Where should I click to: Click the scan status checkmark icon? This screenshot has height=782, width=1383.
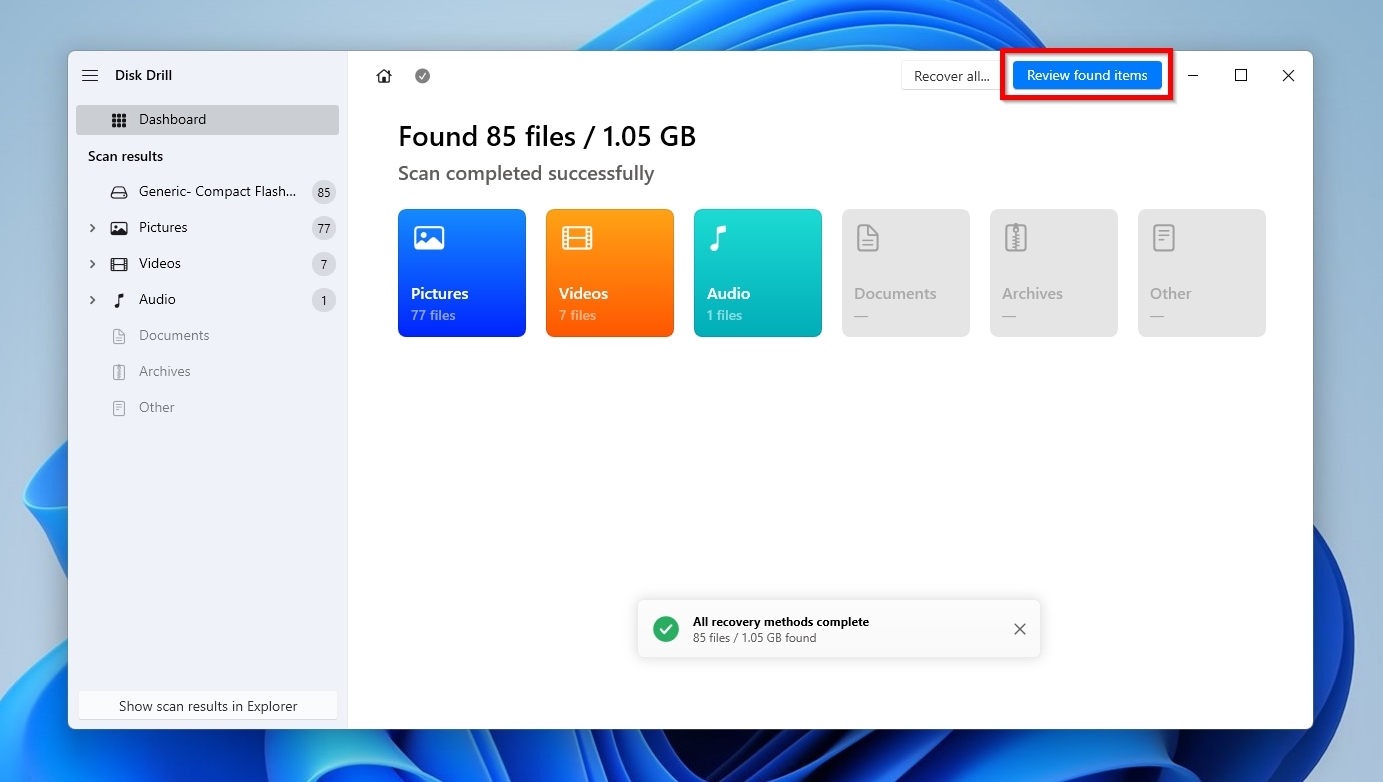[x=423, y=76]
